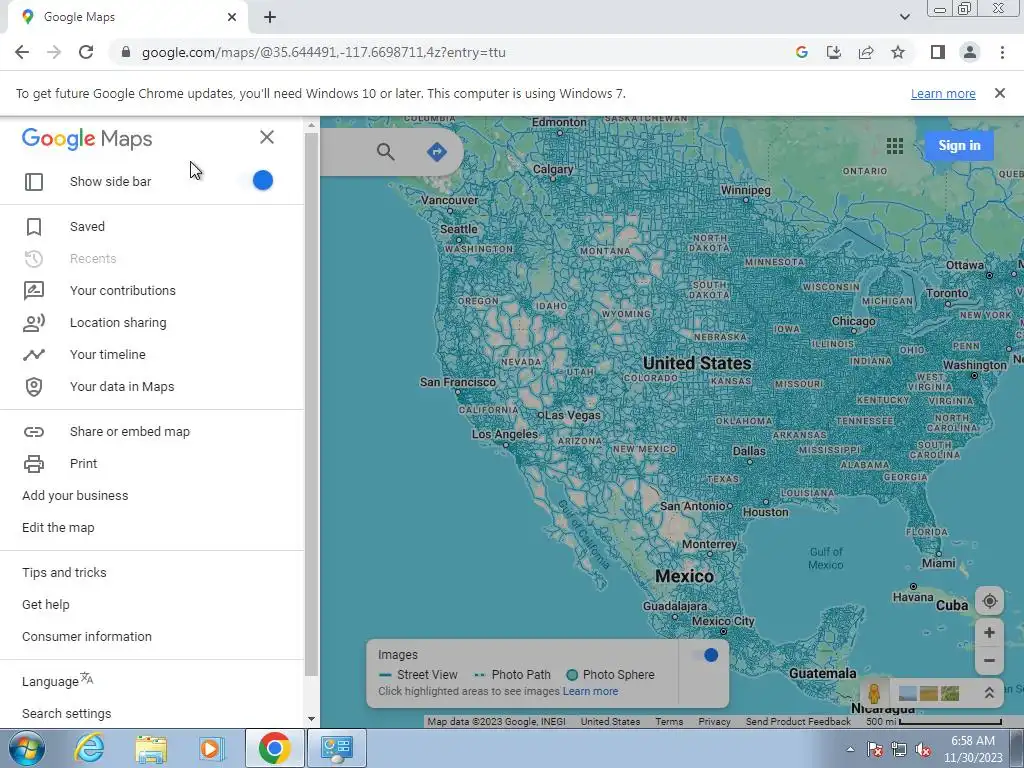
Task: Click the Your timeline graph icon
Action: (x=34, y=355)
